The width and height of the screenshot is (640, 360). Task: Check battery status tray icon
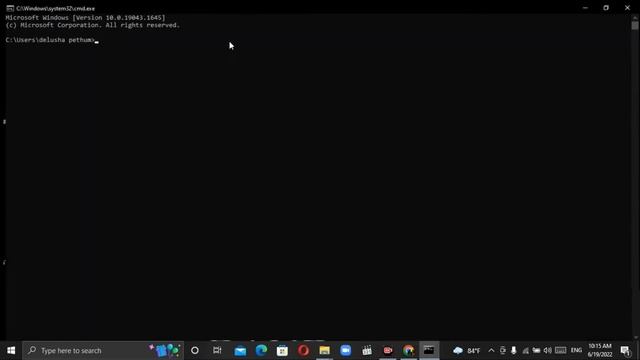536,351
